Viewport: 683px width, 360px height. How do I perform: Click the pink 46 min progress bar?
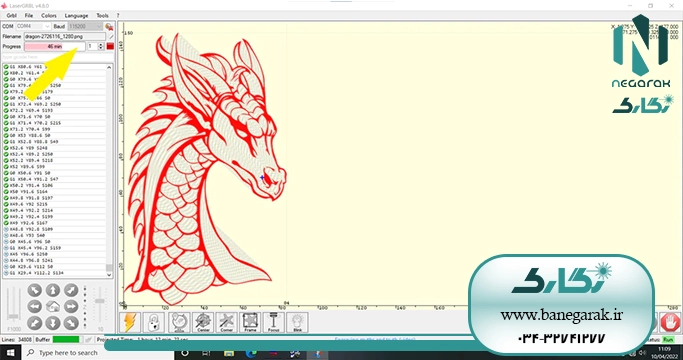pyautogui.click(x=54, y=46)
